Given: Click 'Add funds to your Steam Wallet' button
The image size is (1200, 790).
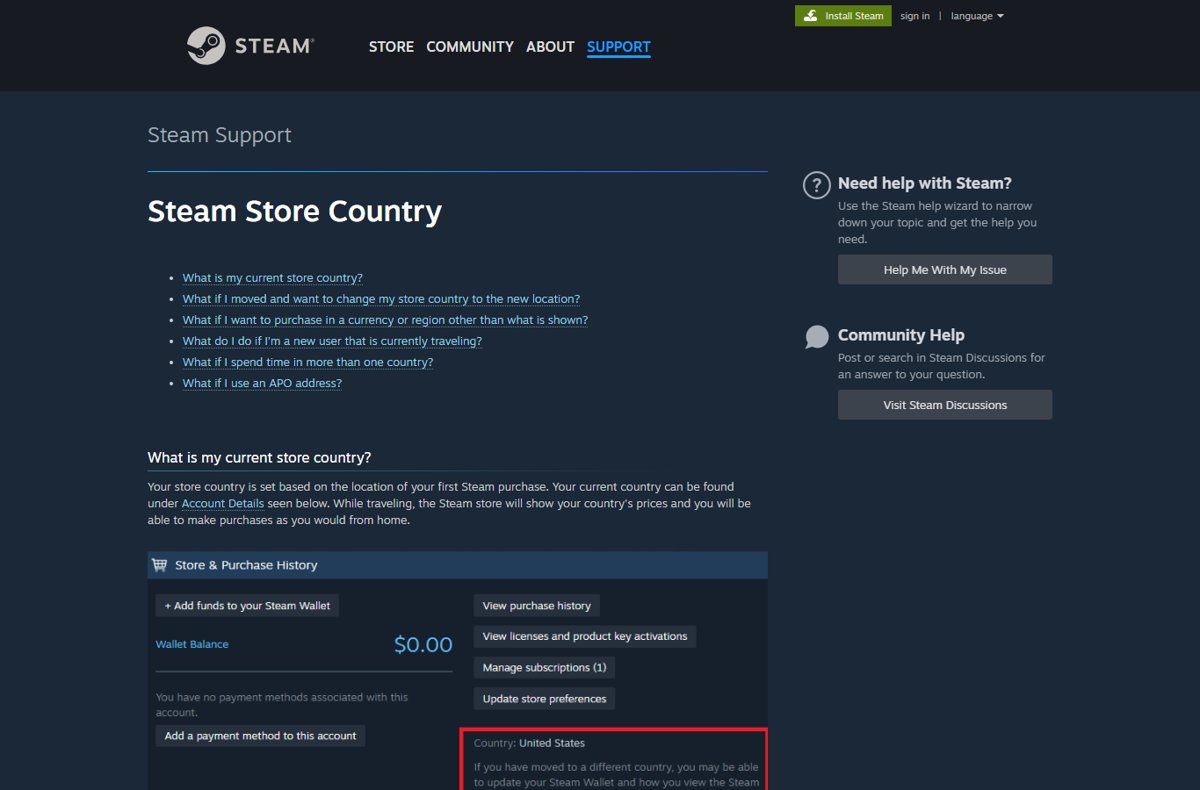Looking at the screenshot, I should (247, 606).
